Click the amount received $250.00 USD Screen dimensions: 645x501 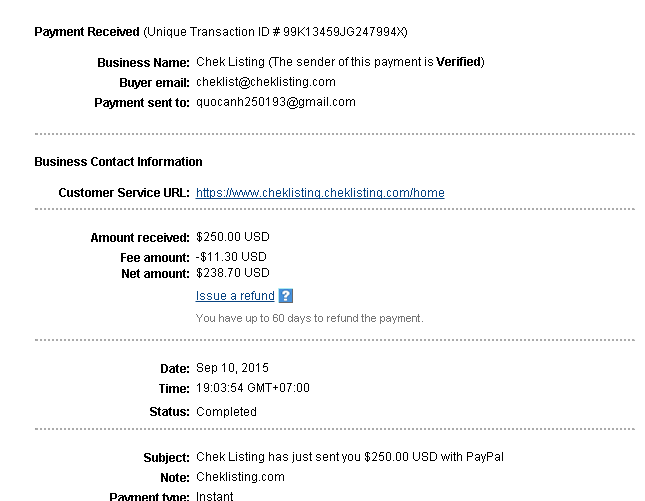pos(233,238)
